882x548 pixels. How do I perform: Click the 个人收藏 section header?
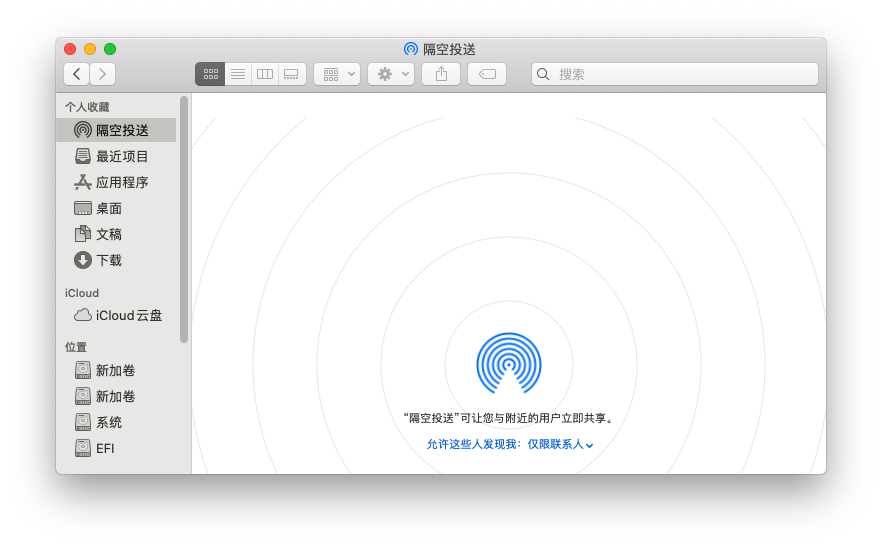[87, 107]
